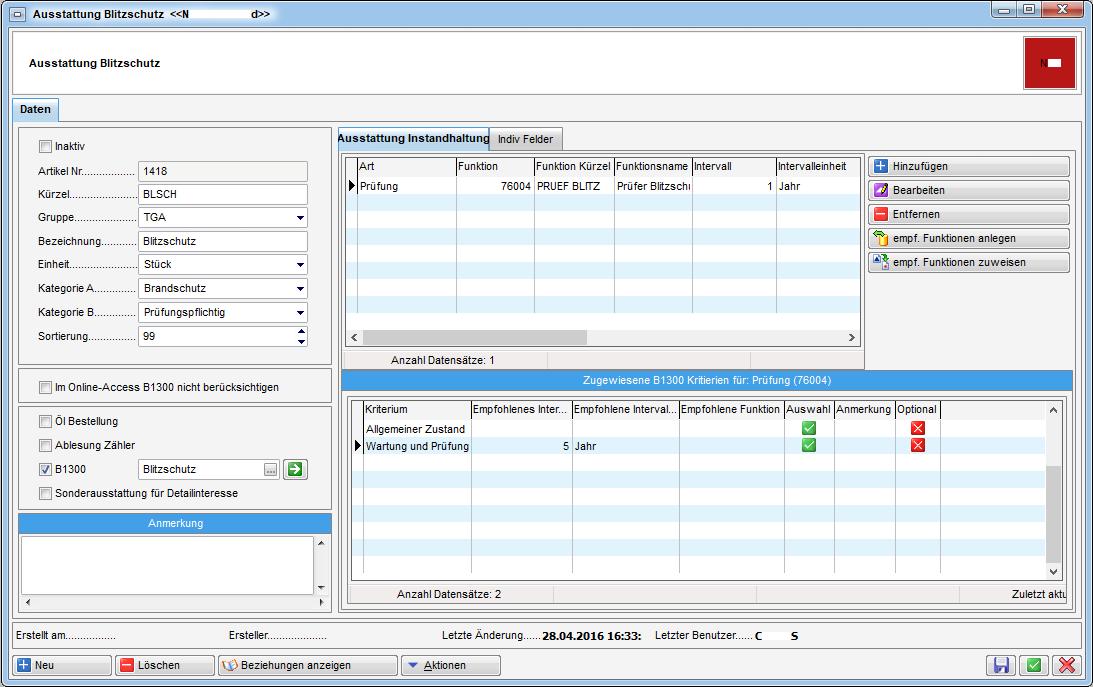
Task: Open the Gruppe dropdown
Action: point(300,218)
